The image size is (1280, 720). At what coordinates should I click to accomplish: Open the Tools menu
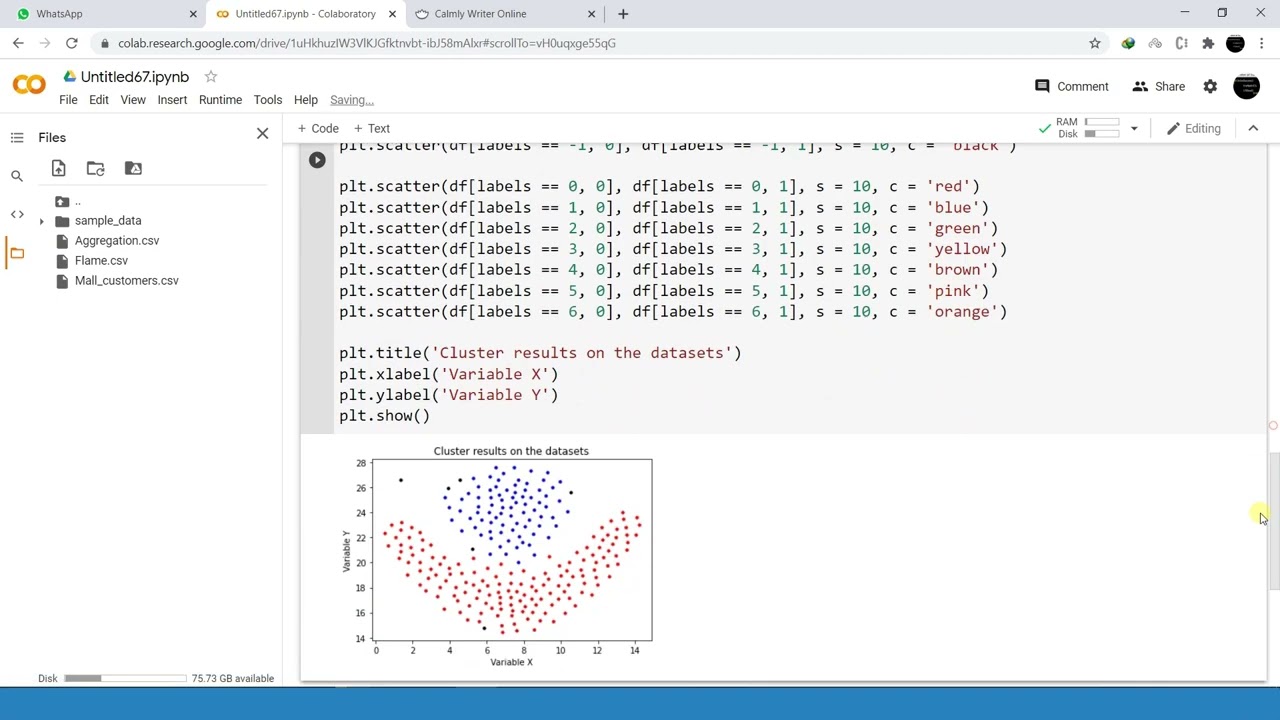pos(267,100)
